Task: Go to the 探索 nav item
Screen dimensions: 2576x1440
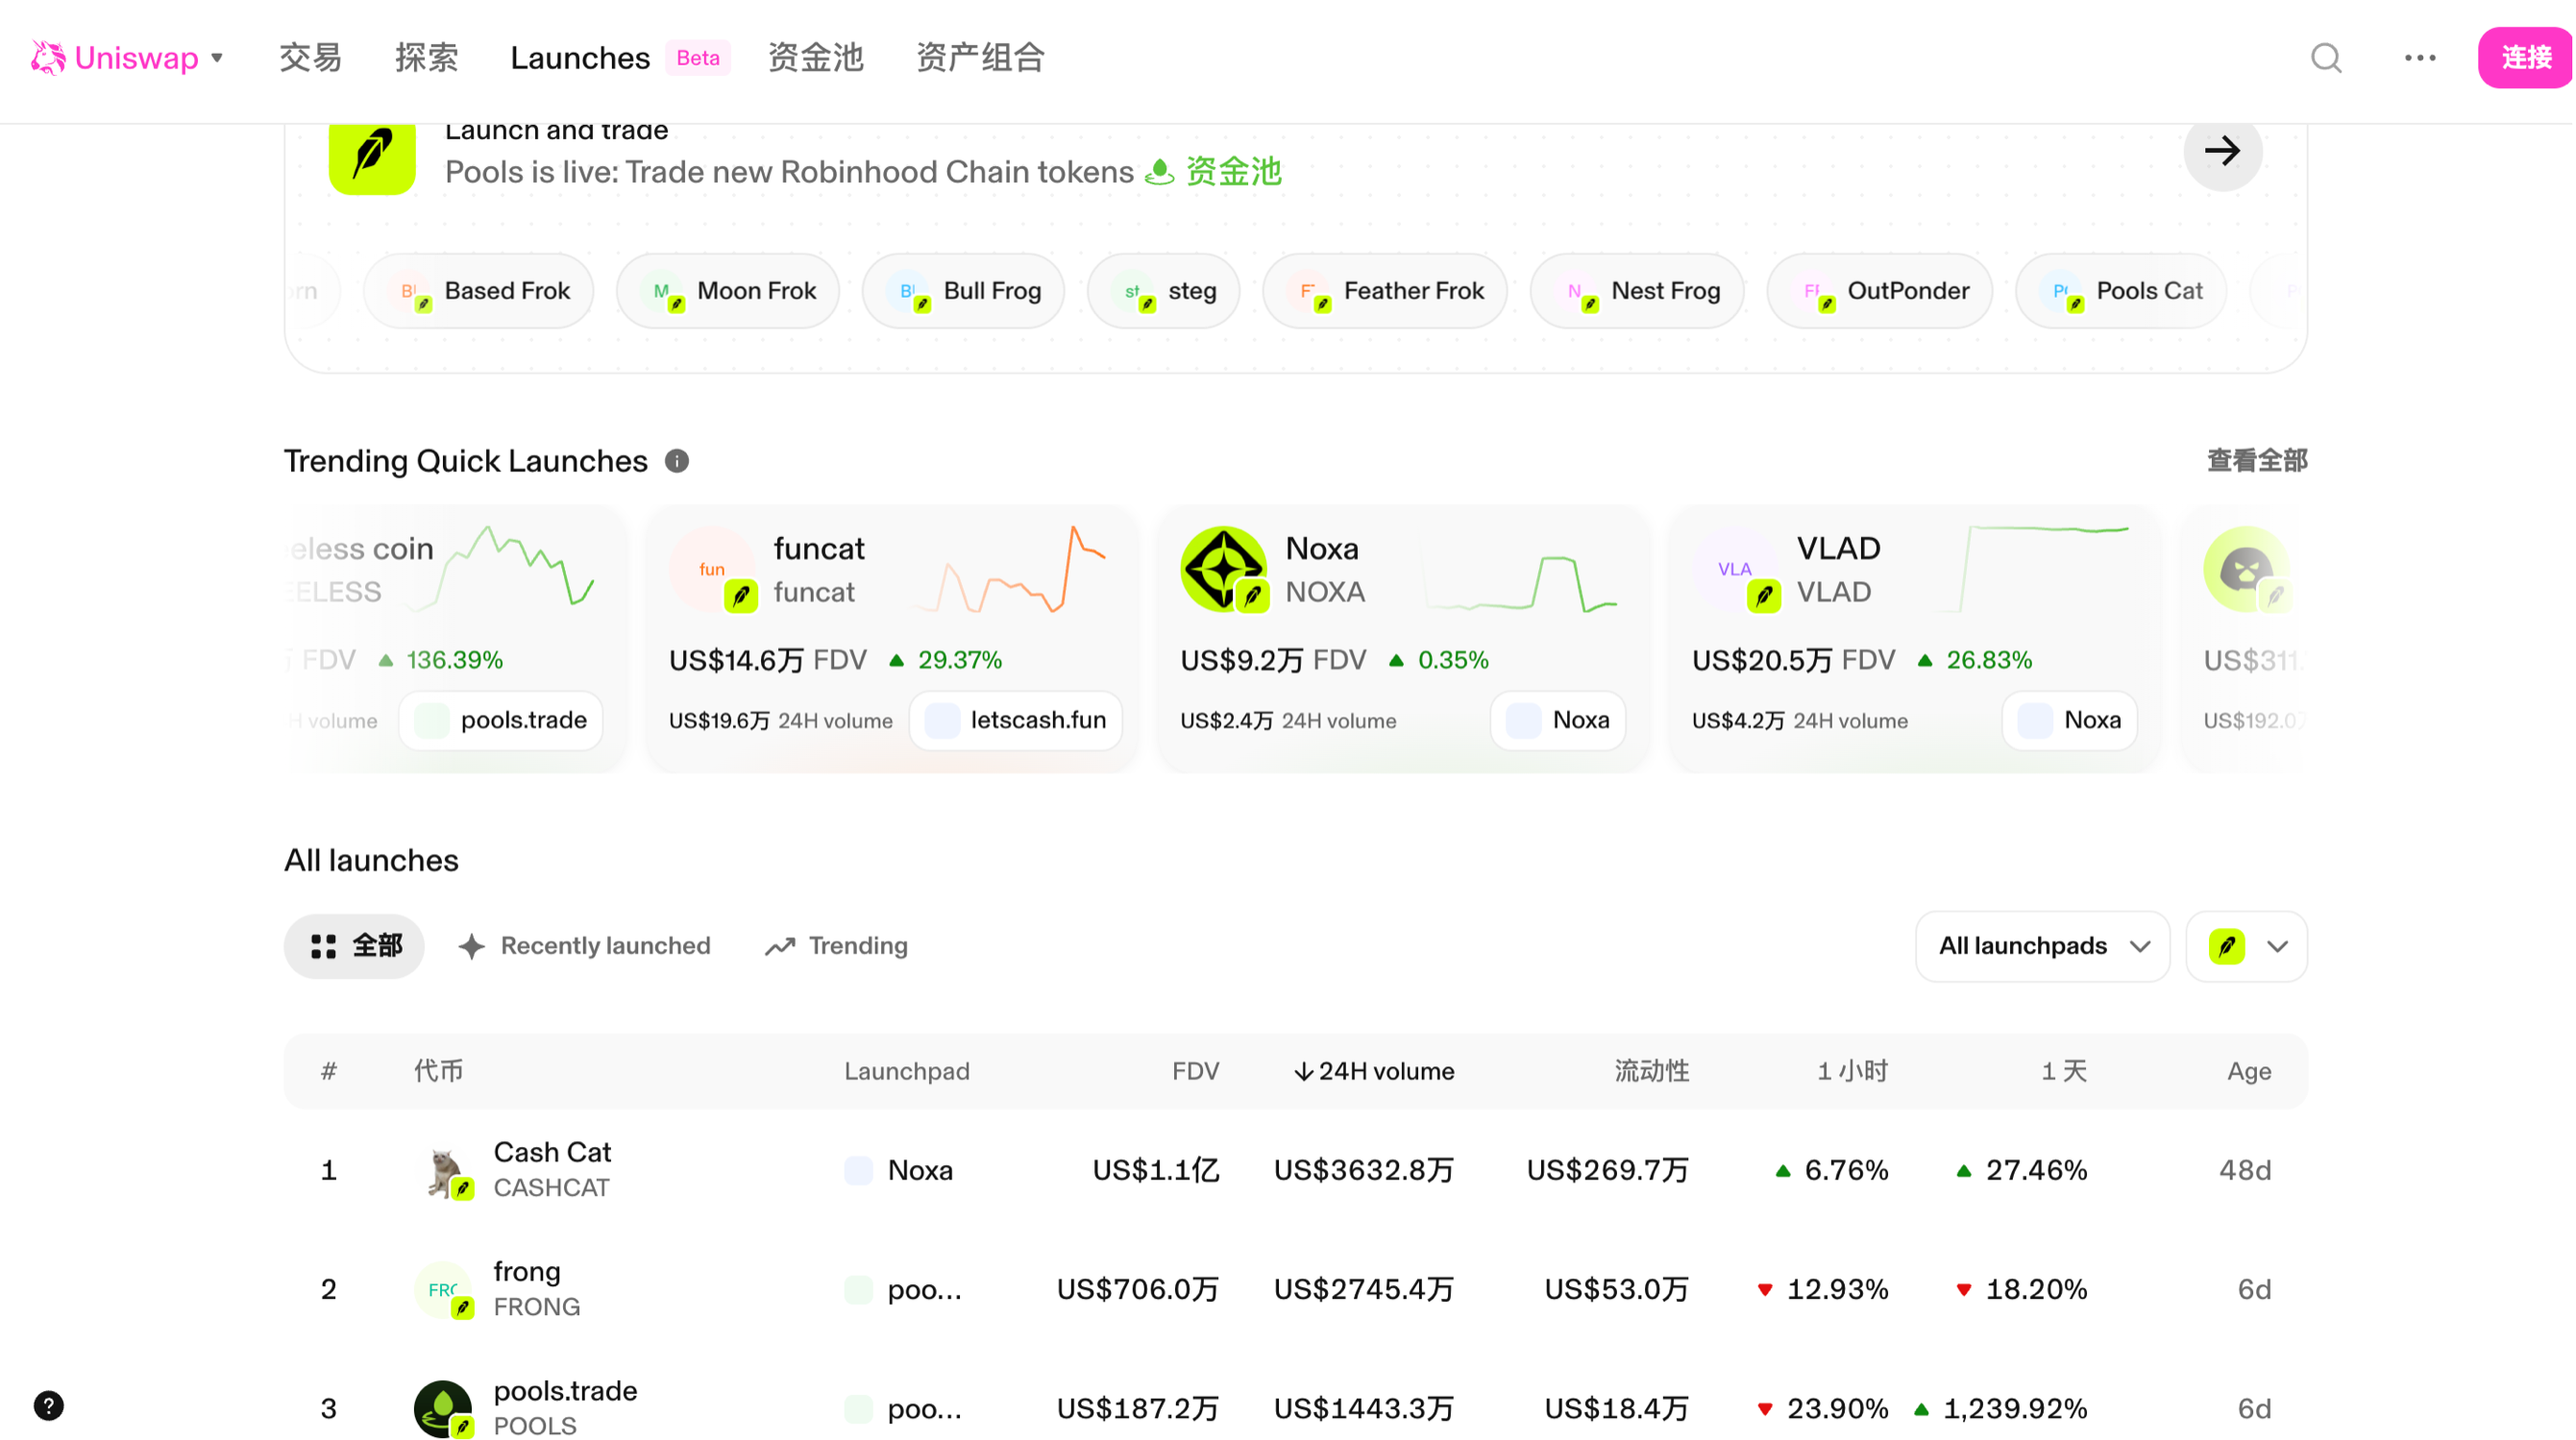Action: point(427,58)
